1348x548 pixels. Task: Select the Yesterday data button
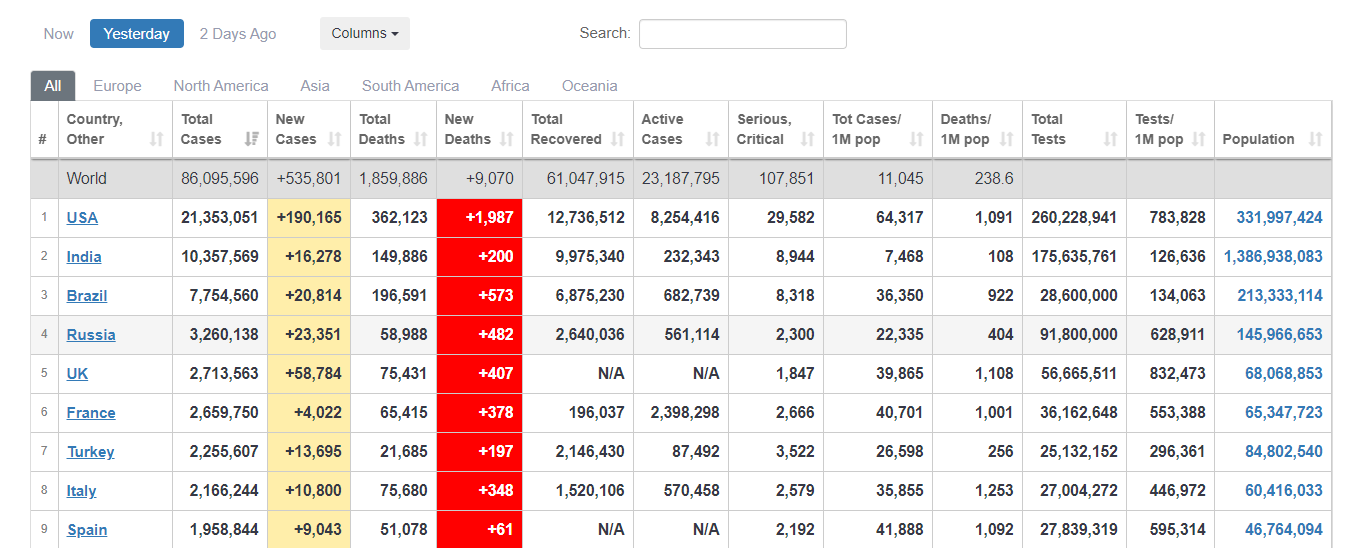click(137, 34)
